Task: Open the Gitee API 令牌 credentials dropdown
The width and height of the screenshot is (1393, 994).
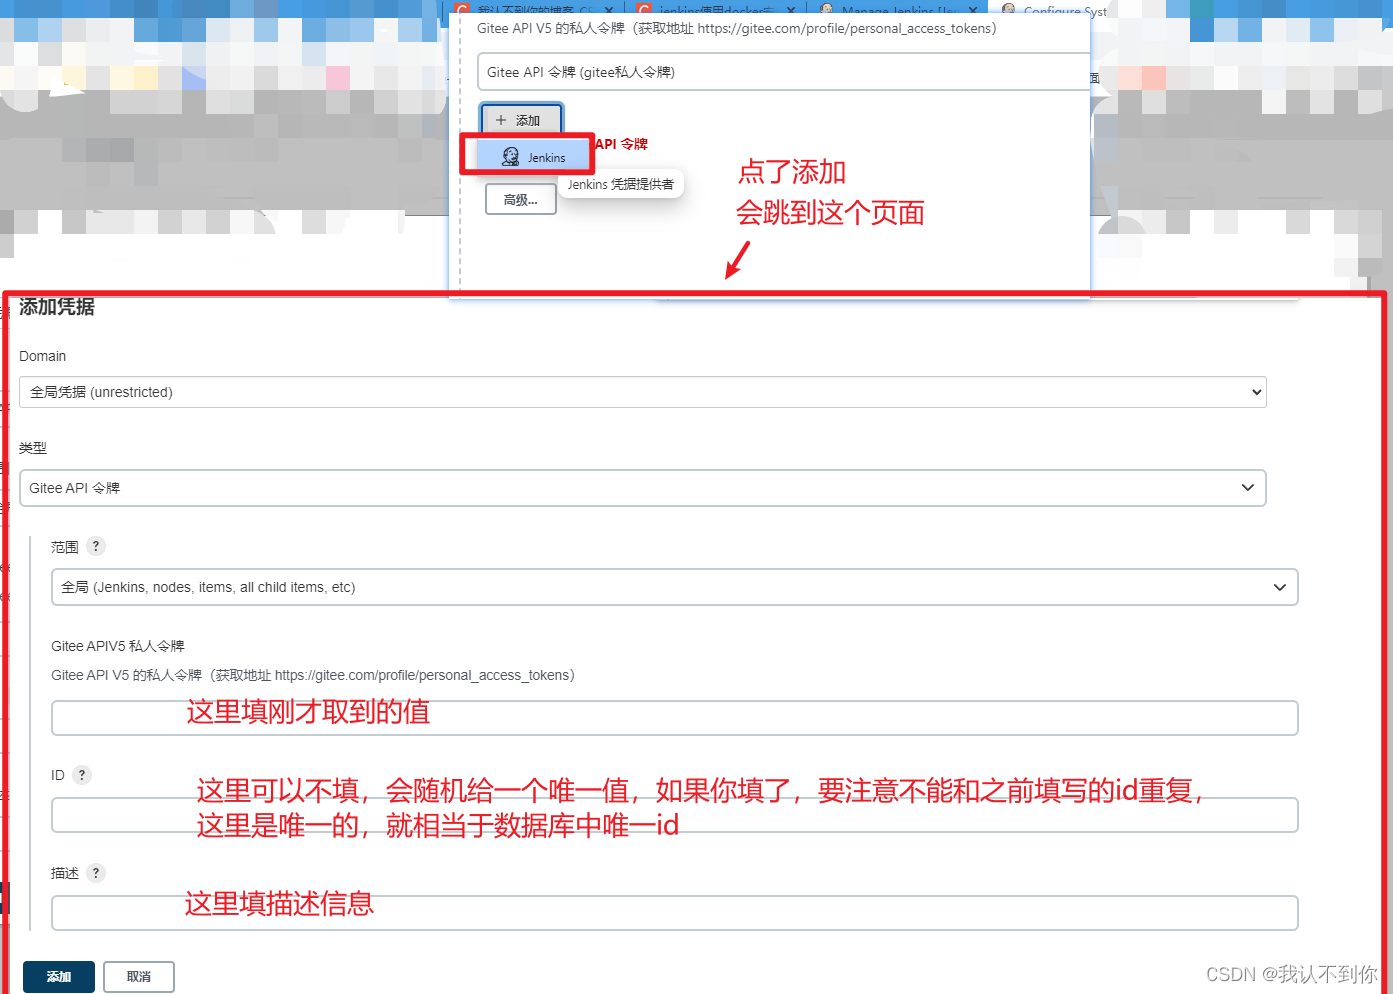Action: click(x=783, y=72)
